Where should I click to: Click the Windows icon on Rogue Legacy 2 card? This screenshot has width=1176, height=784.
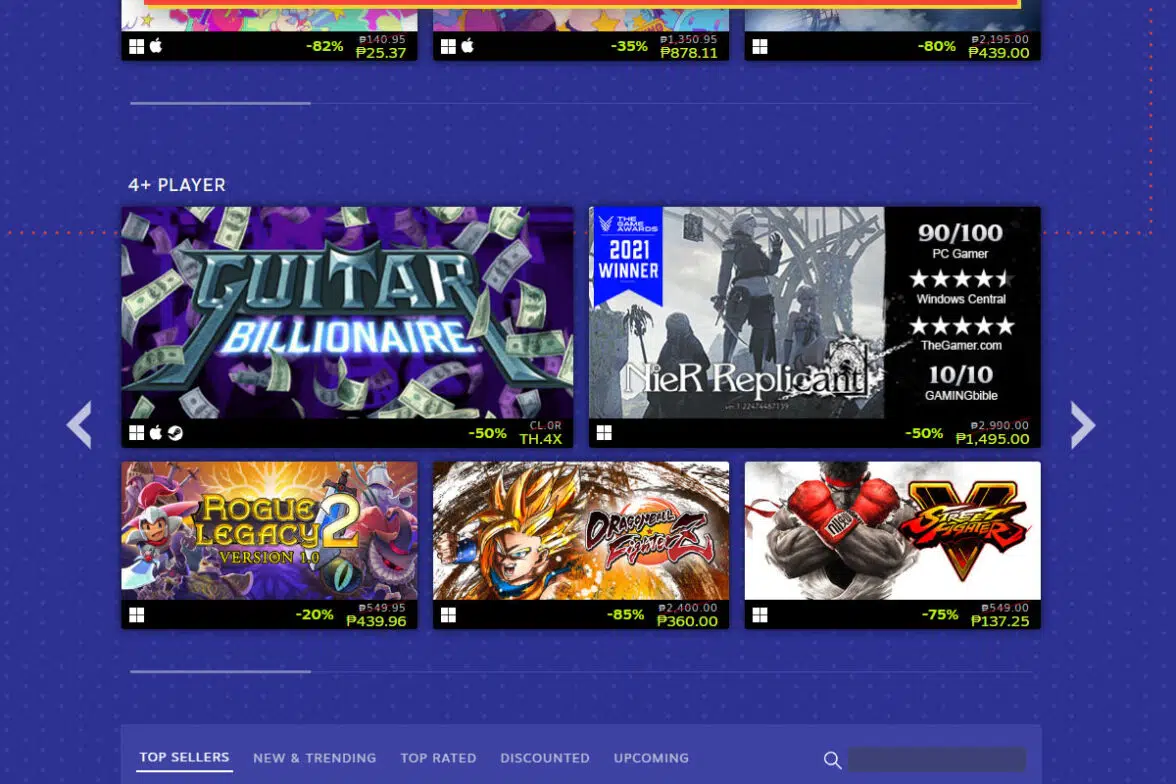(x=136, y=615)
